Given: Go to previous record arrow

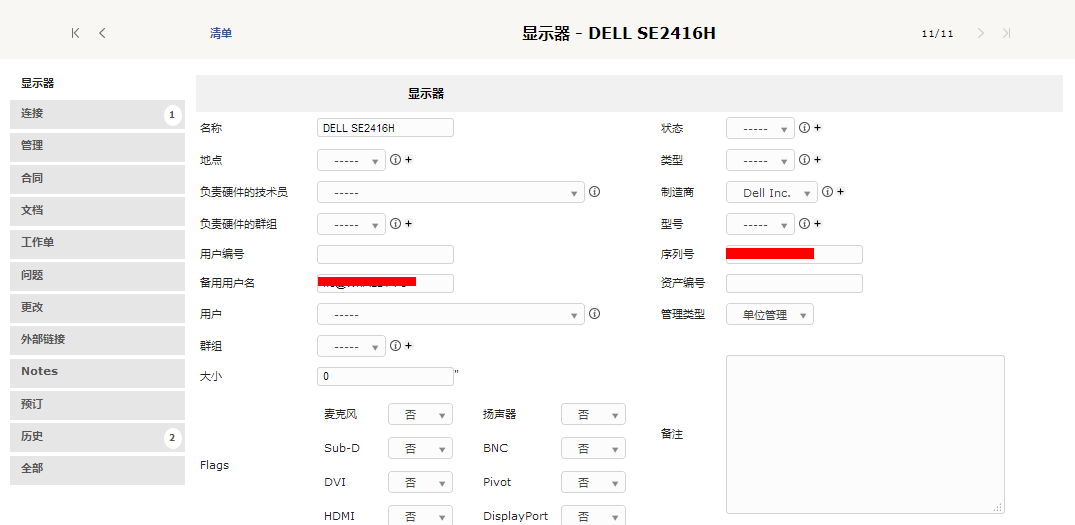Looking at the screenshot, I should point(102,33).
